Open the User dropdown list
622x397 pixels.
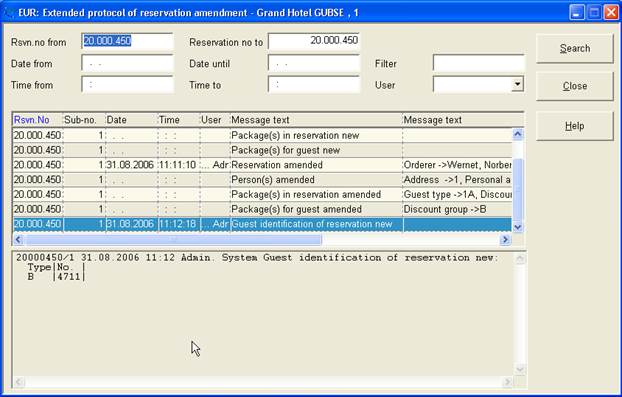click(x=517, y=84)
